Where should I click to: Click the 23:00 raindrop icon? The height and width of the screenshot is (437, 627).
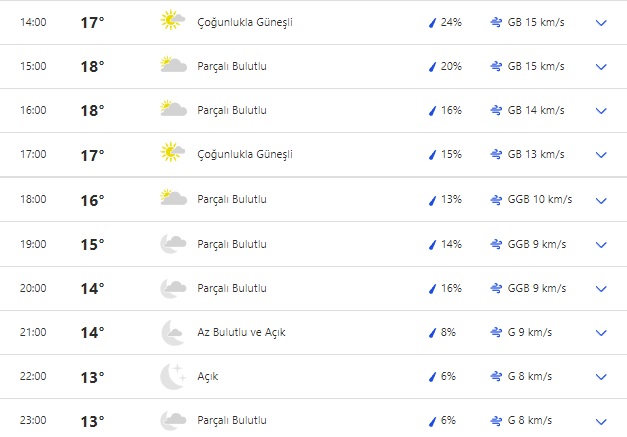(432, 421)
